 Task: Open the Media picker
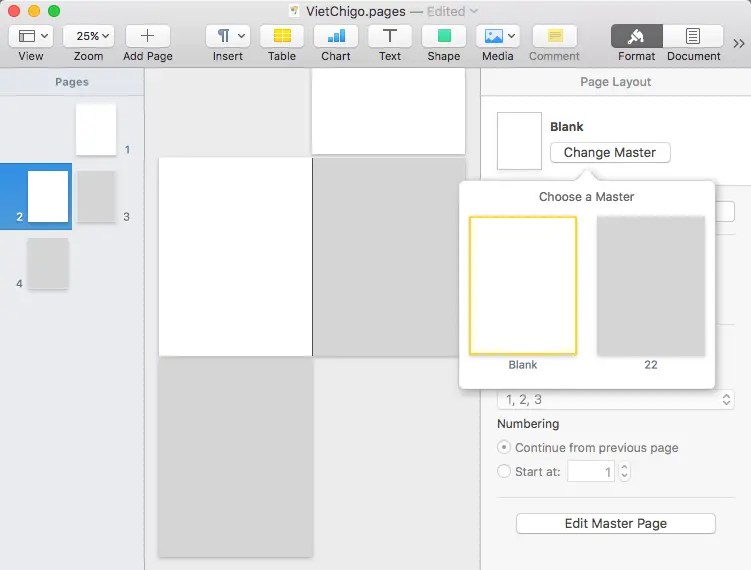(x=498, y=36)
